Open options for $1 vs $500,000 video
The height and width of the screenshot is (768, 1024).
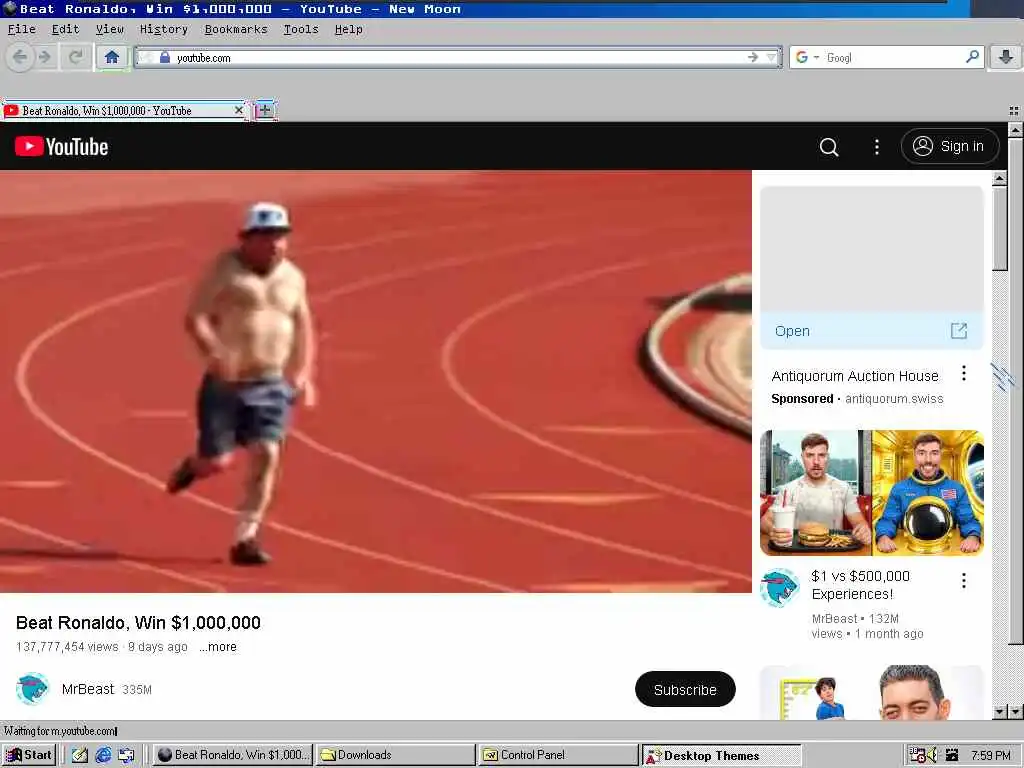click(x=963, y=581)
